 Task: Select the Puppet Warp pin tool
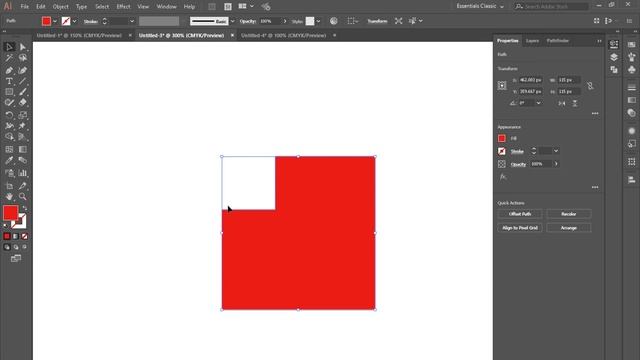(x=23, y=126)
